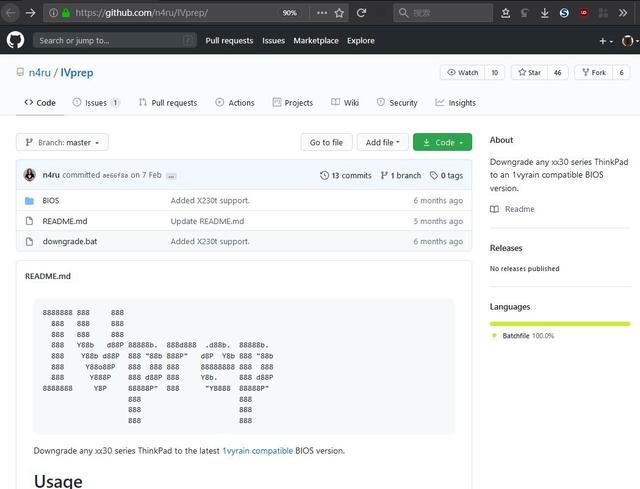
Task: Open the Add file dropdown
Action: pos(384,142)
